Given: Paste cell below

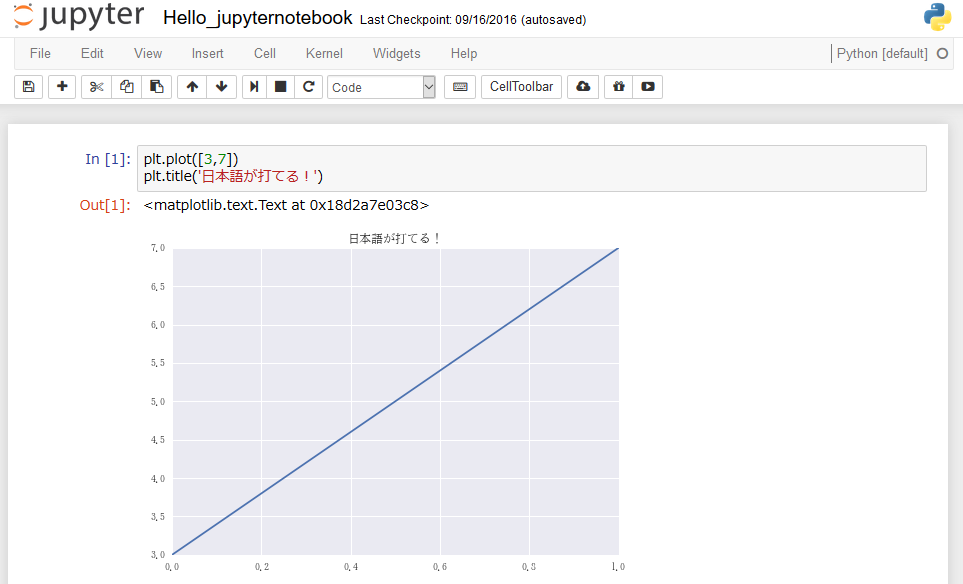Looking at the screenshot, I should coord(156,87).
